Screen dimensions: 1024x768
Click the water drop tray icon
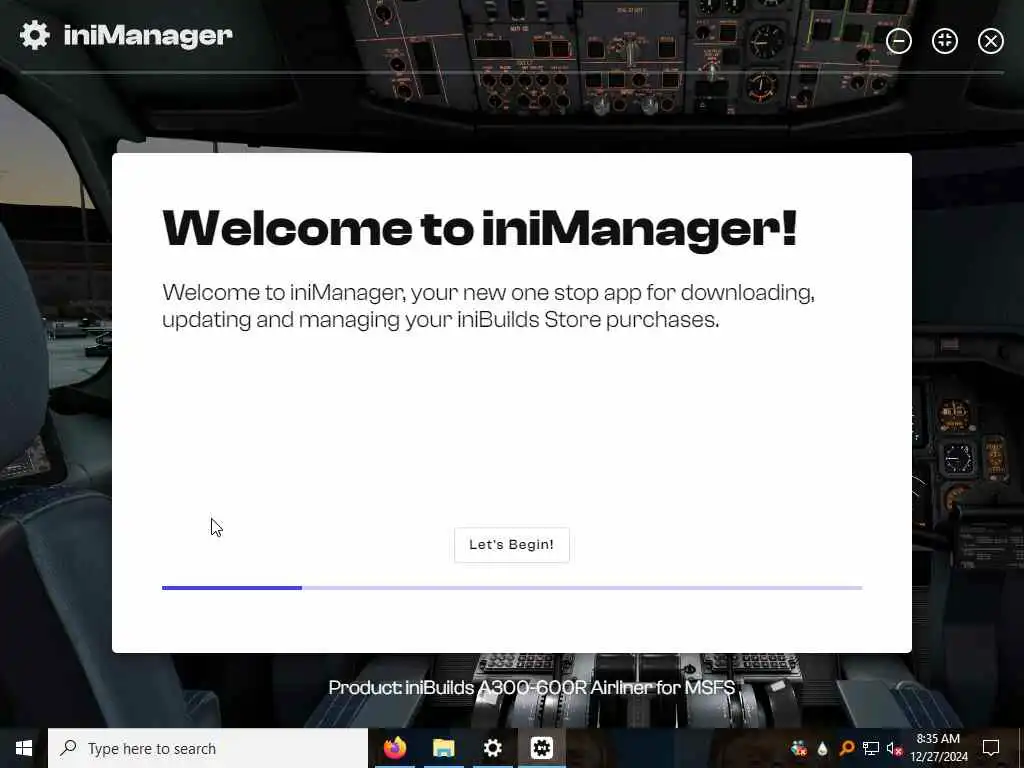coord(822,748)
